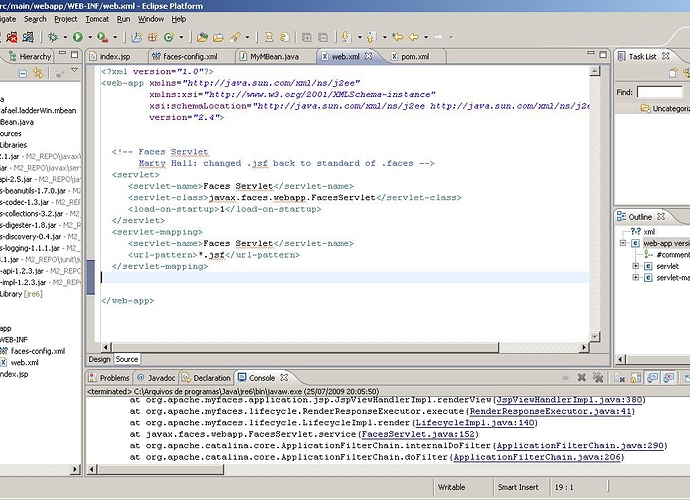Click the New Java Class icon
The width and height of the screenshot is (690, 500).
[169, 37]
